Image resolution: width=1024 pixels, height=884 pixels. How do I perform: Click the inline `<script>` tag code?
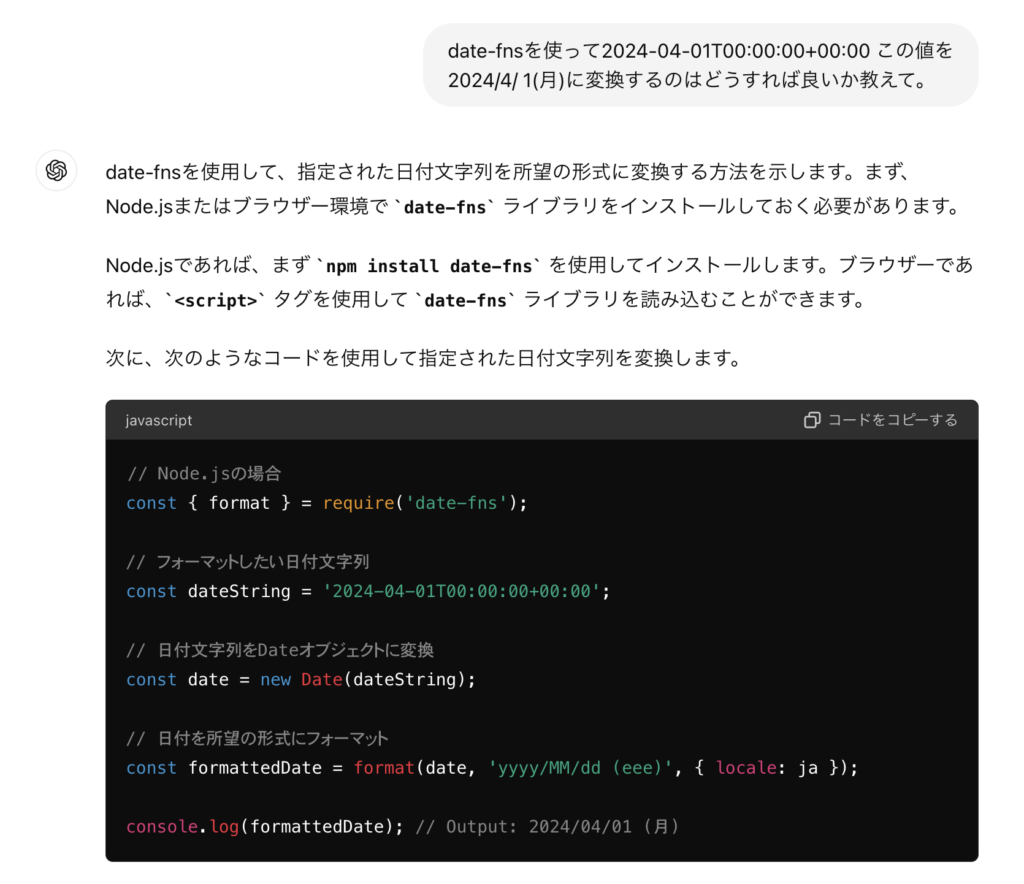216,300
